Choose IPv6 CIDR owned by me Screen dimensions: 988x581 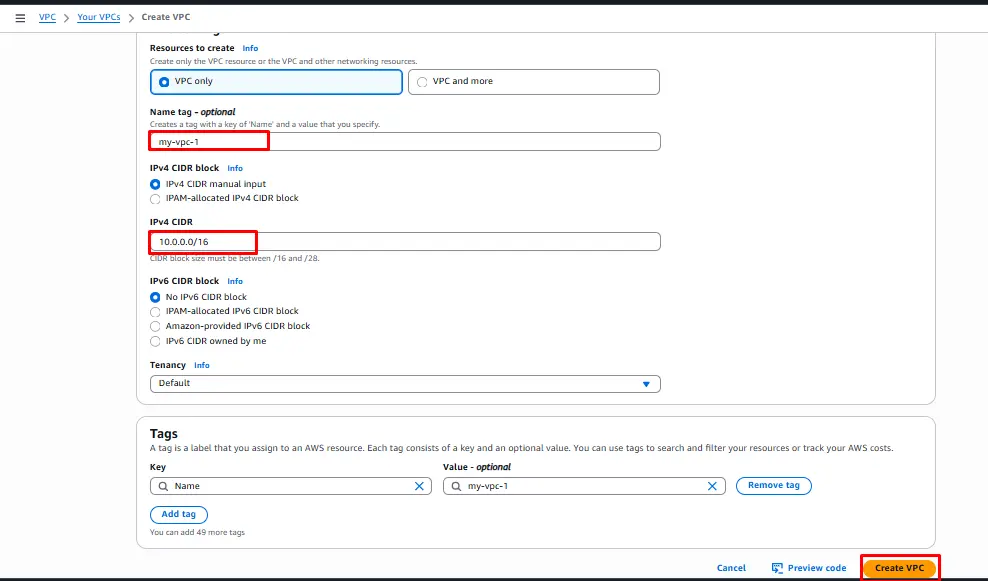tap(155, 341)
